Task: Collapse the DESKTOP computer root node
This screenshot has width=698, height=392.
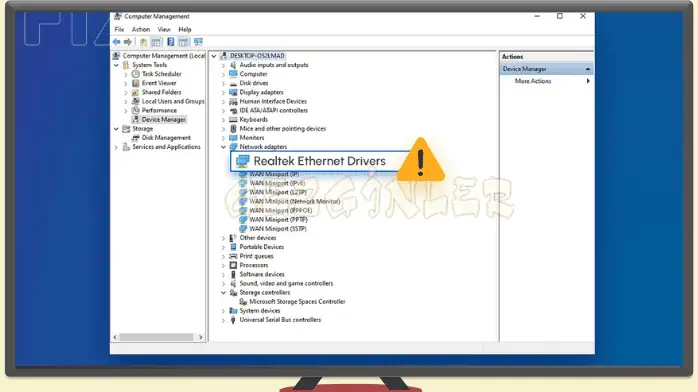Action: pyautogui.click(x=214, y=56)
